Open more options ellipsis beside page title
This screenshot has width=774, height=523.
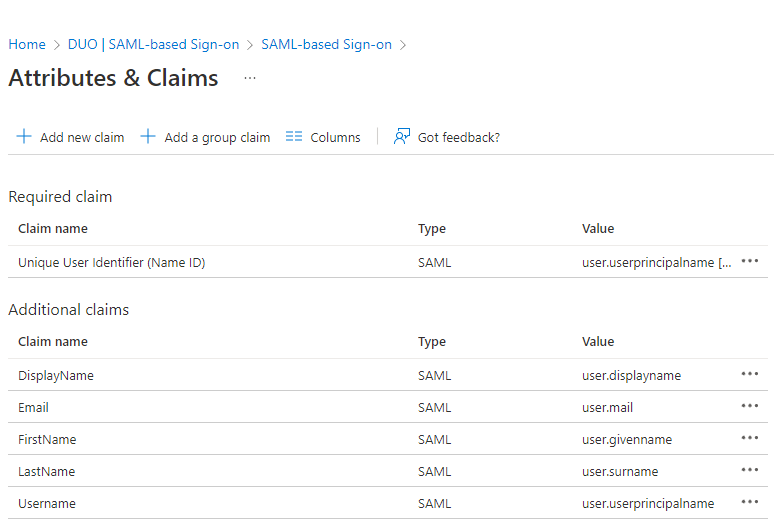click(x=250, y=78)
